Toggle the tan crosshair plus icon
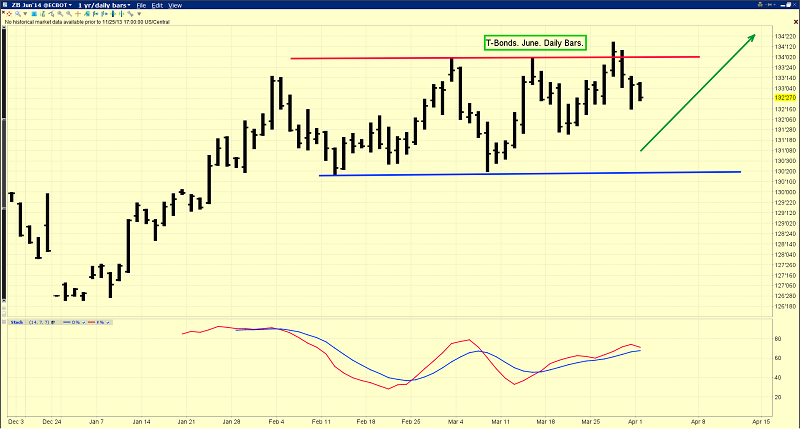 pos(78,14)
